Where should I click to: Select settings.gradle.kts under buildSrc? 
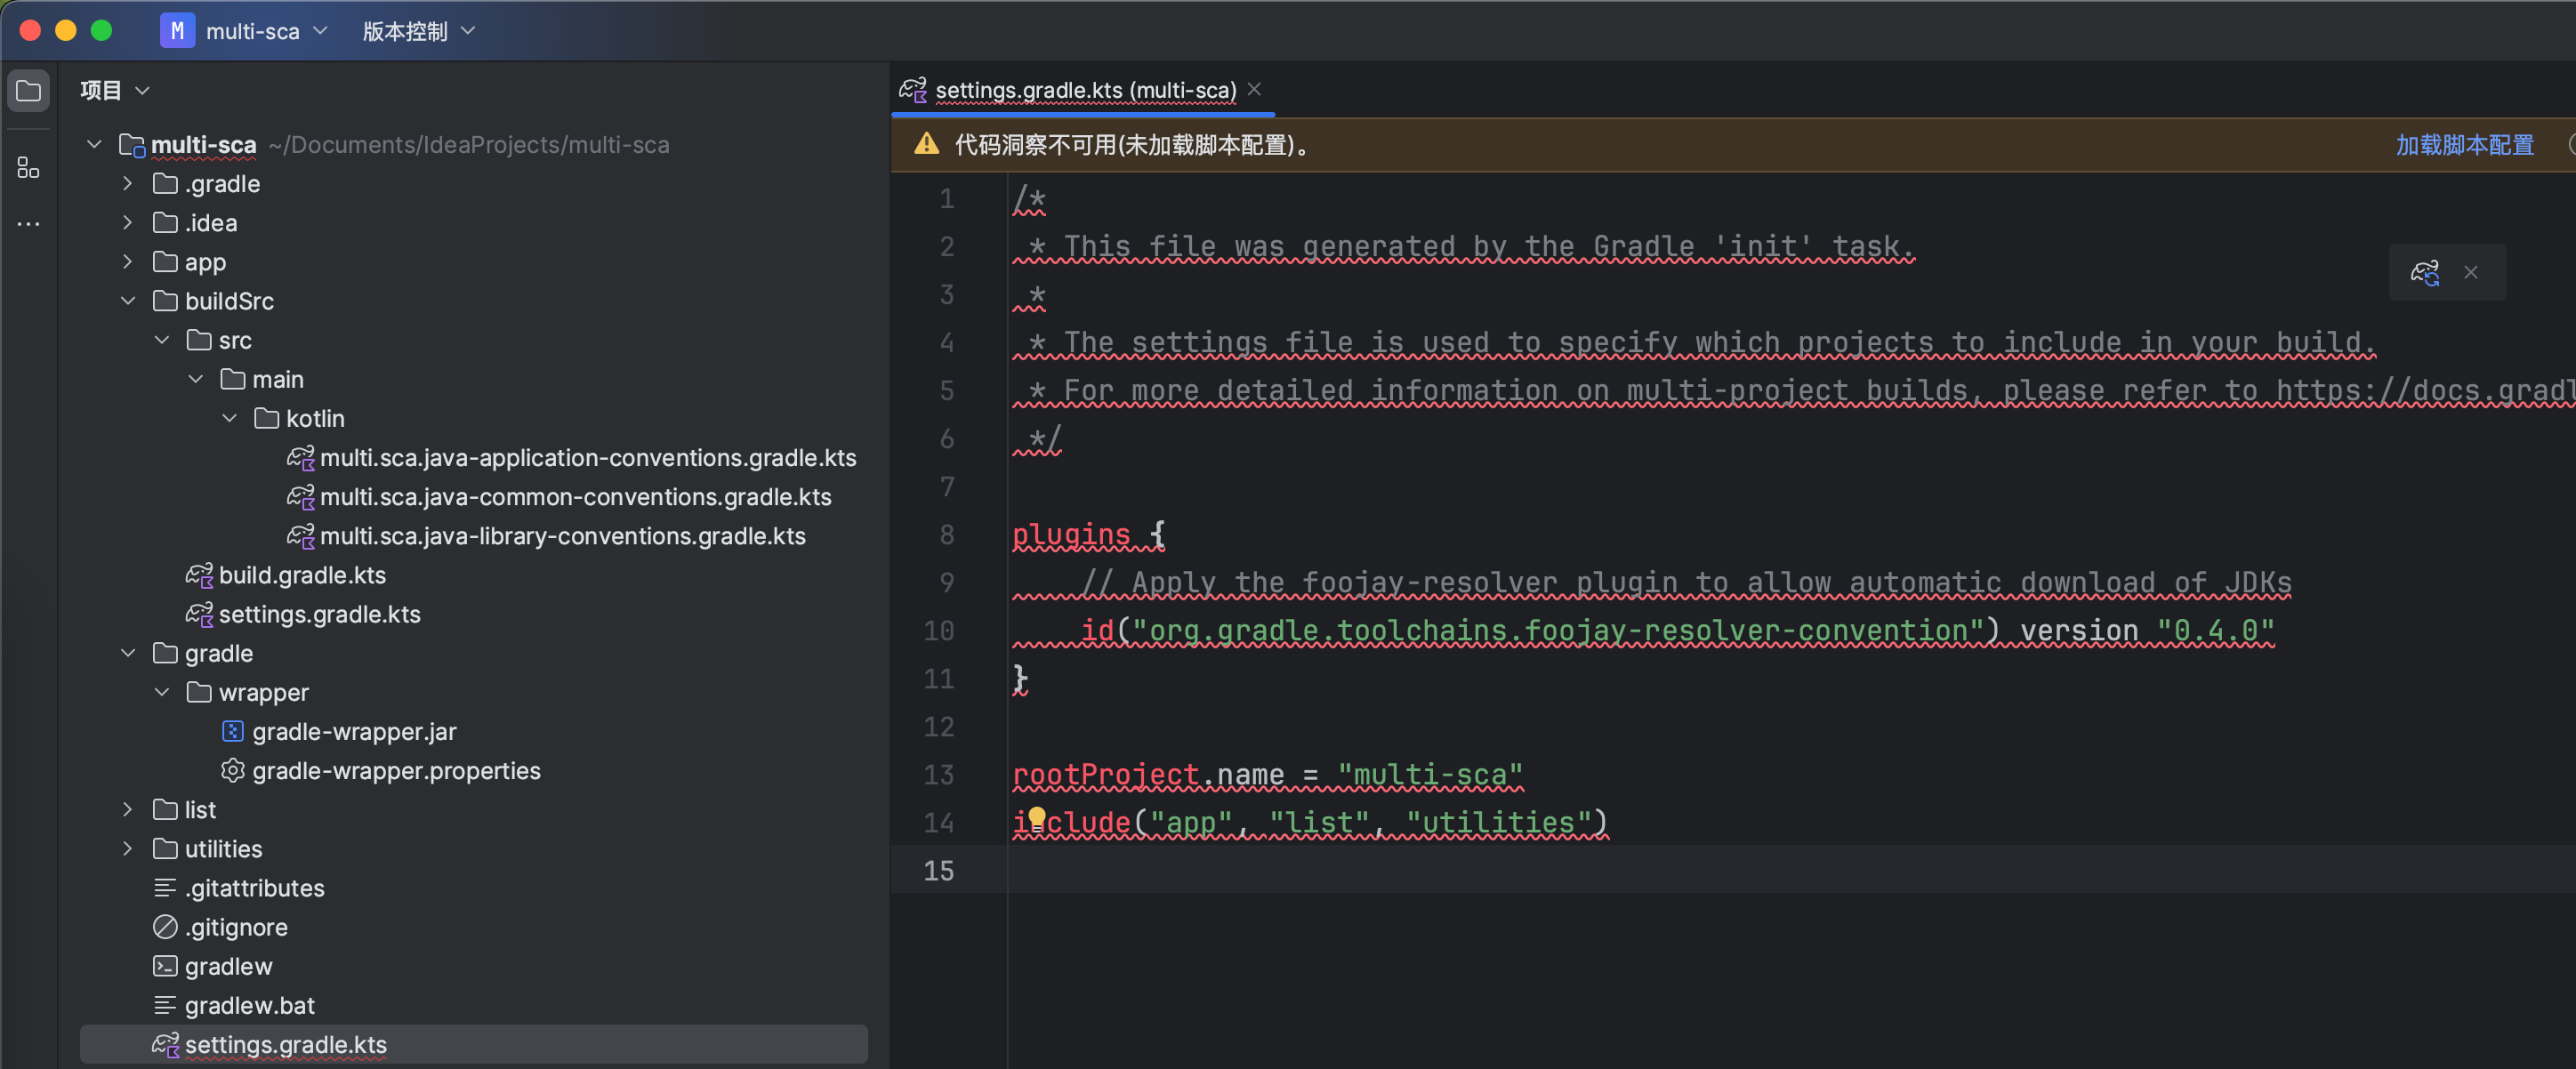tap(320, 614)
